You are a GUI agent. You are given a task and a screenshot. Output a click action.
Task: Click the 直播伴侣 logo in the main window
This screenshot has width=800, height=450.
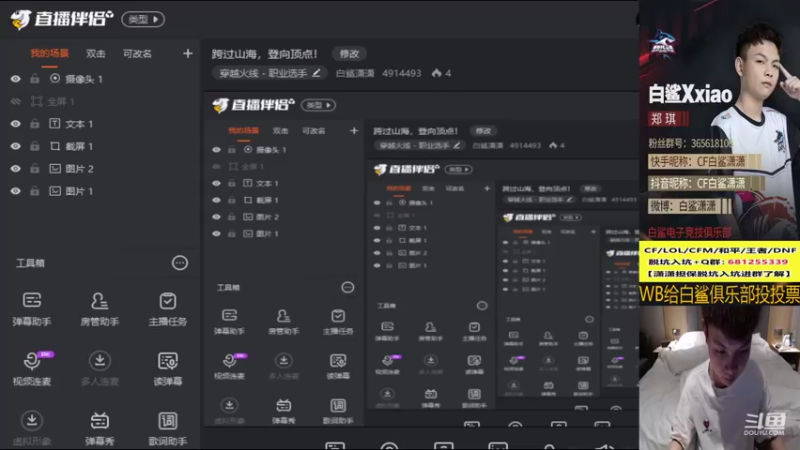pyautogui.click(x=61, y=19)
